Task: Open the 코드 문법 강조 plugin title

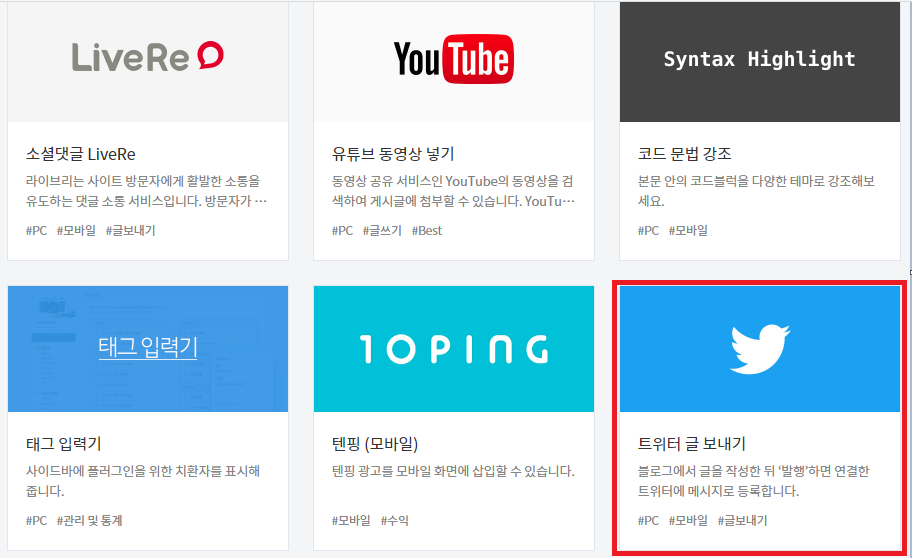Action: (x=685, y=154)
